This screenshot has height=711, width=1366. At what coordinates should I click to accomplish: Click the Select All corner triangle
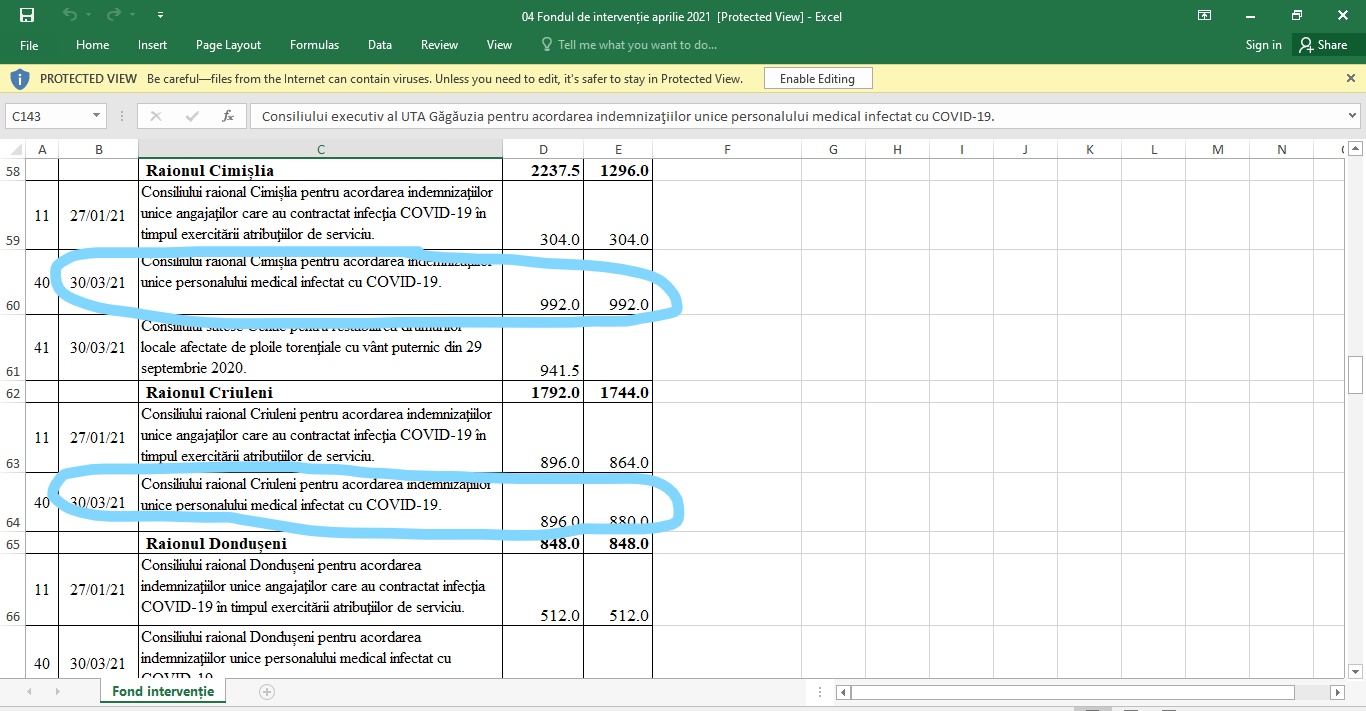(15, 149)
